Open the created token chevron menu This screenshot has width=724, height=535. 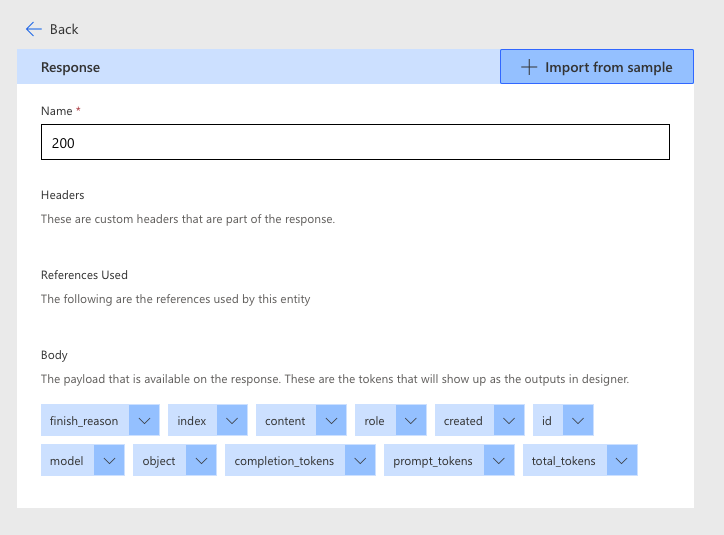click(509, 421)
